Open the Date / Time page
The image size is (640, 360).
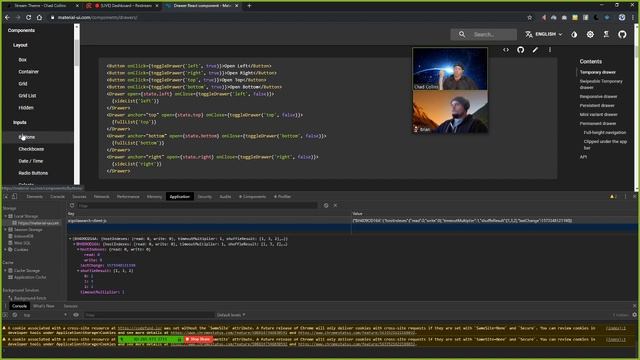click(x=31, y=161)
